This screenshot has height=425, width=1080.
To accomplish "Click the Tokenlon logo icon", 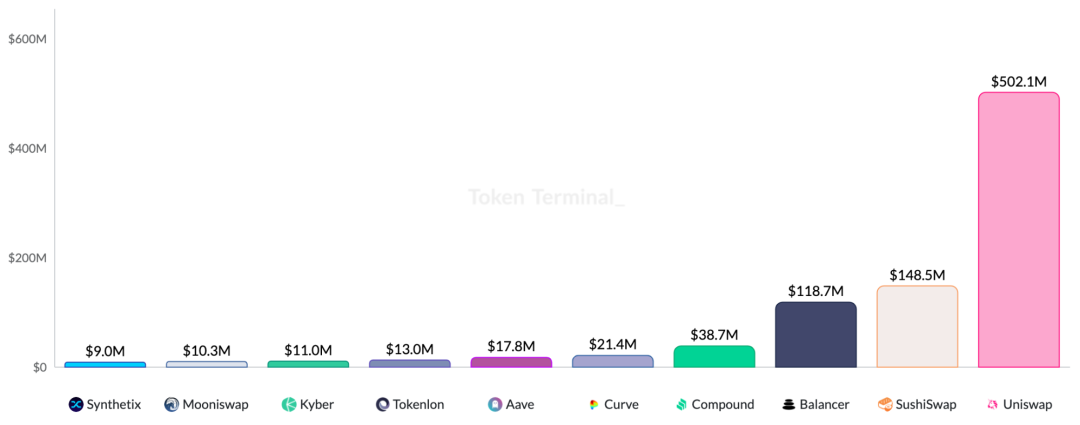I will tap(383, 404).
